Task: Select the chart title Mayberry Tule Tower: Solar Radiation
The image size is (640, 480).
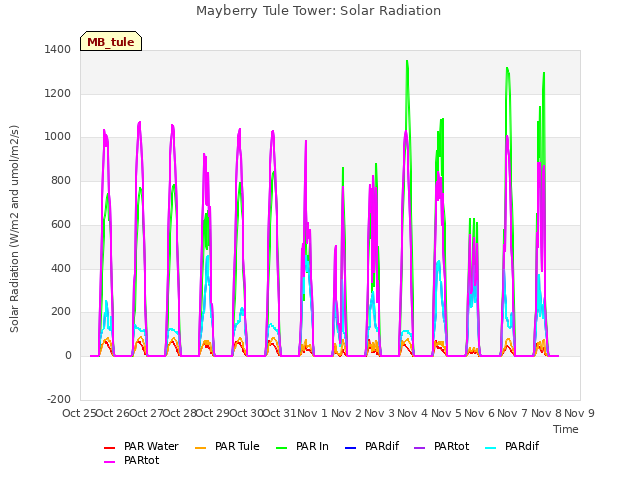Action: tap(318, 11)
